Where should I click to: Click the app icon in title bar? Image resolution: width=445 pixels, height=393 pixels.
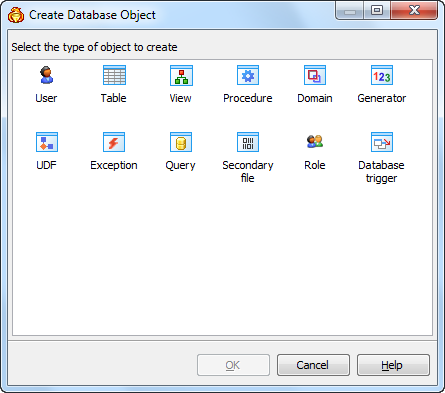tap(16, 15)
